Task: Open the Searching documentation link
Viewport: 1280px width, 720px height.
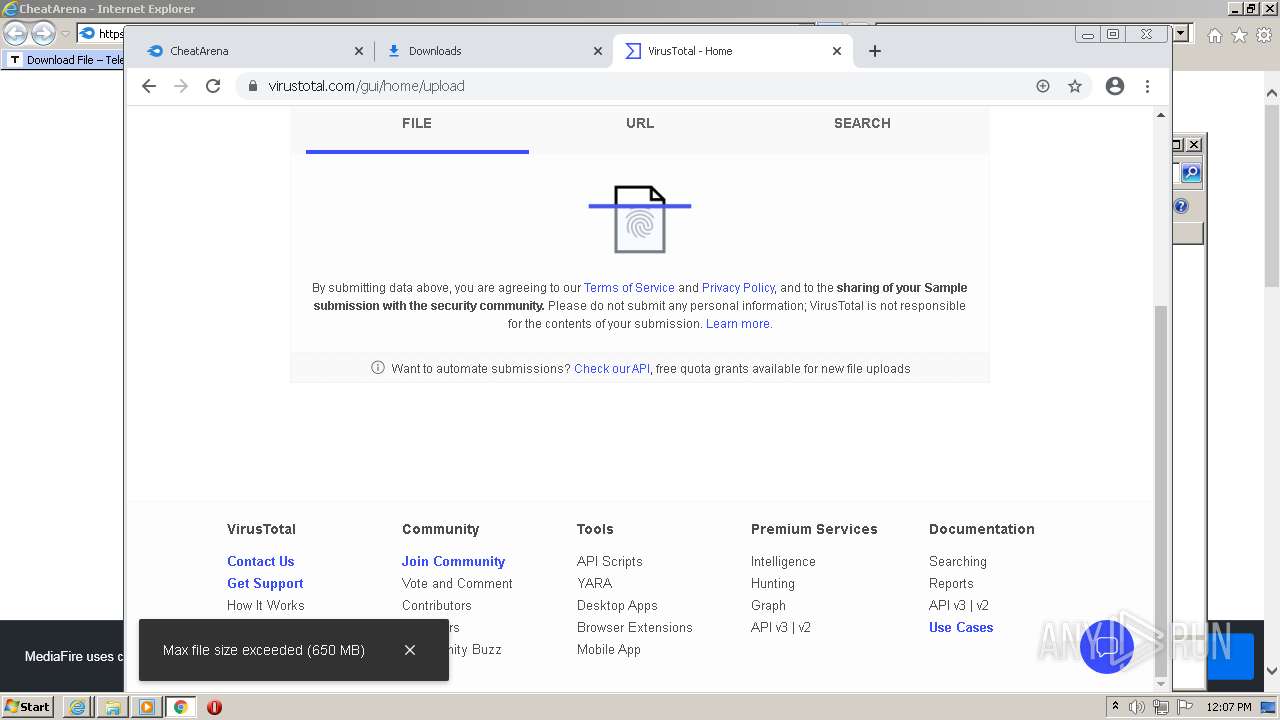Action: pos(958,561)
